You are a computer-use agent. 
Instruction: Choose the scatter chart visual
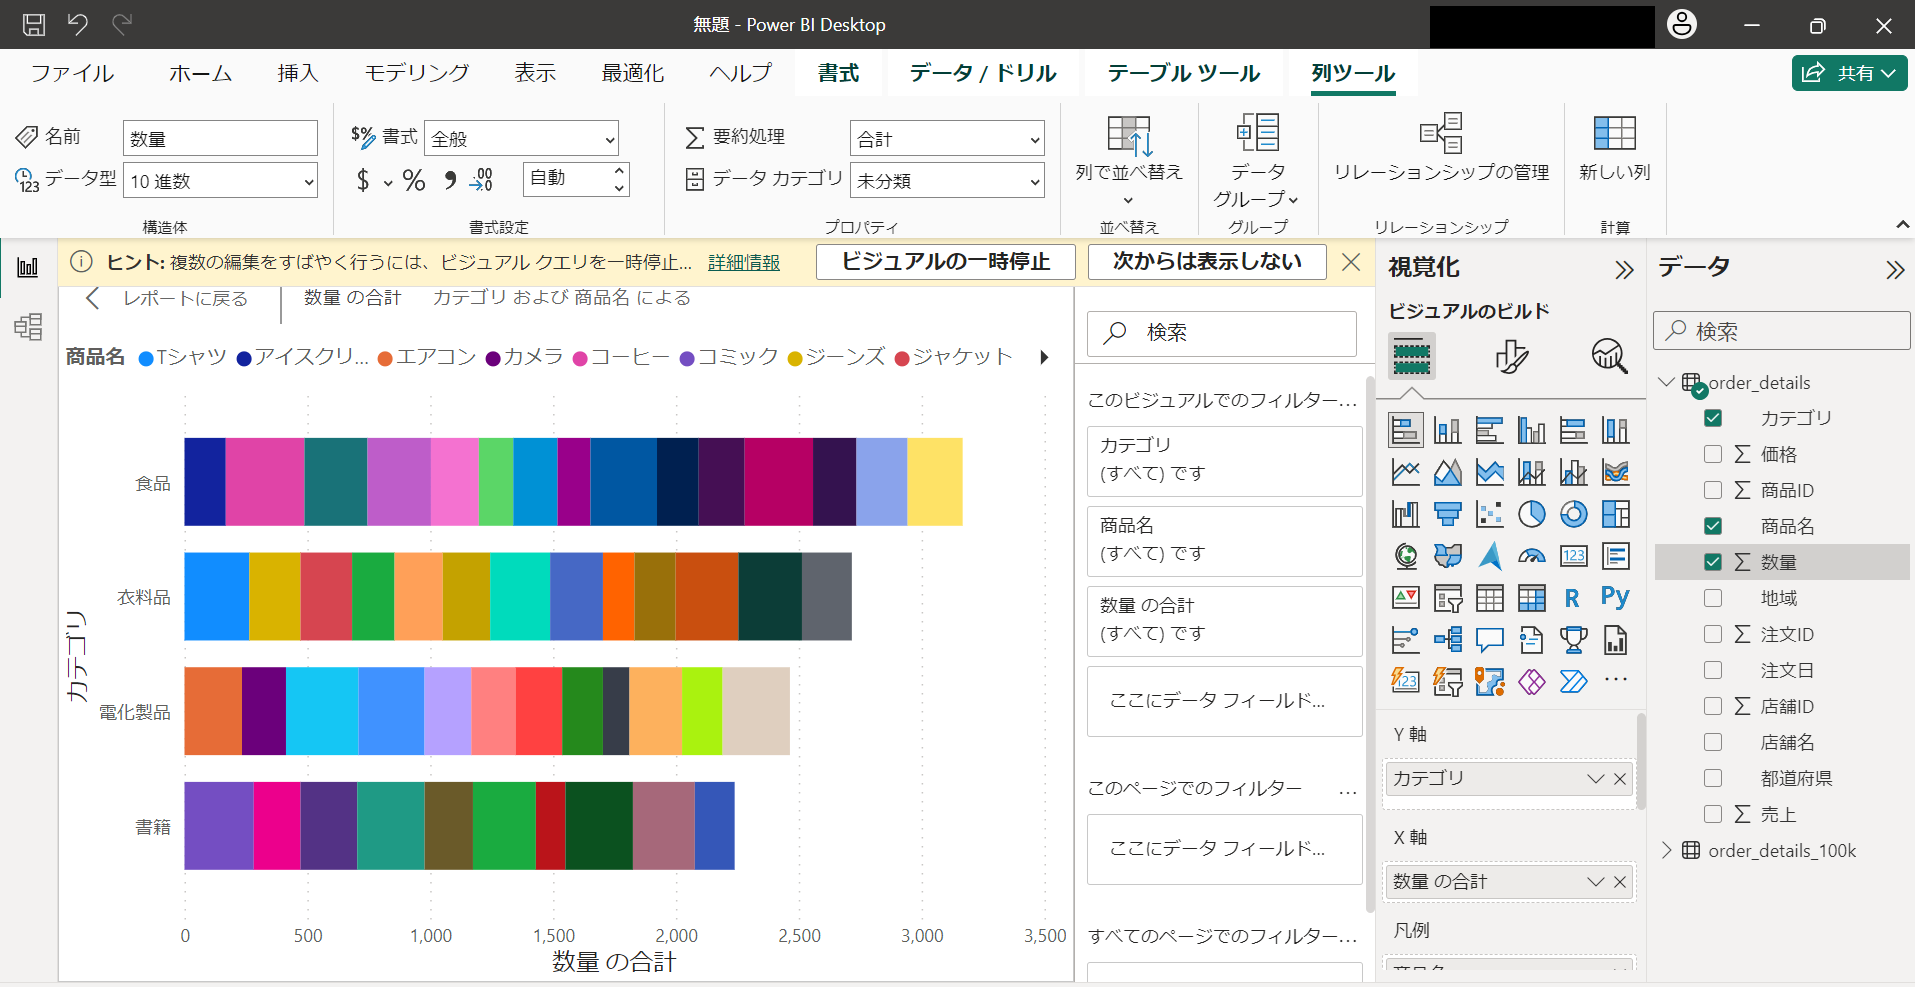click(1489, 514)
